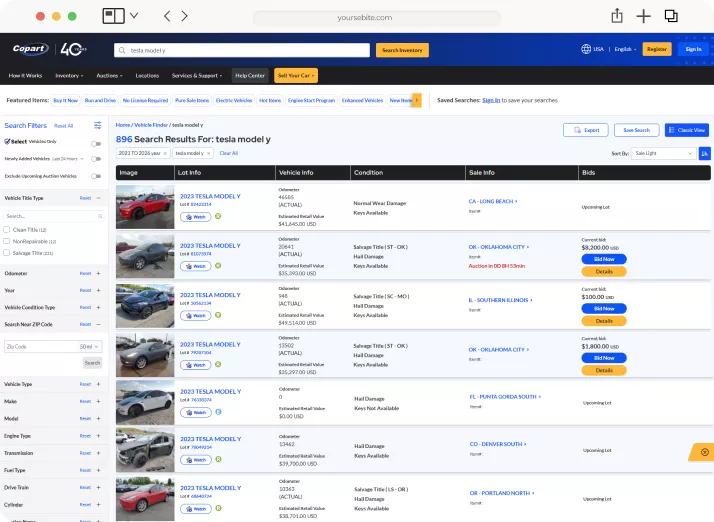Click the Search Inventory button
This screenshot has height=522, width=714.
[x=402, y=50]
